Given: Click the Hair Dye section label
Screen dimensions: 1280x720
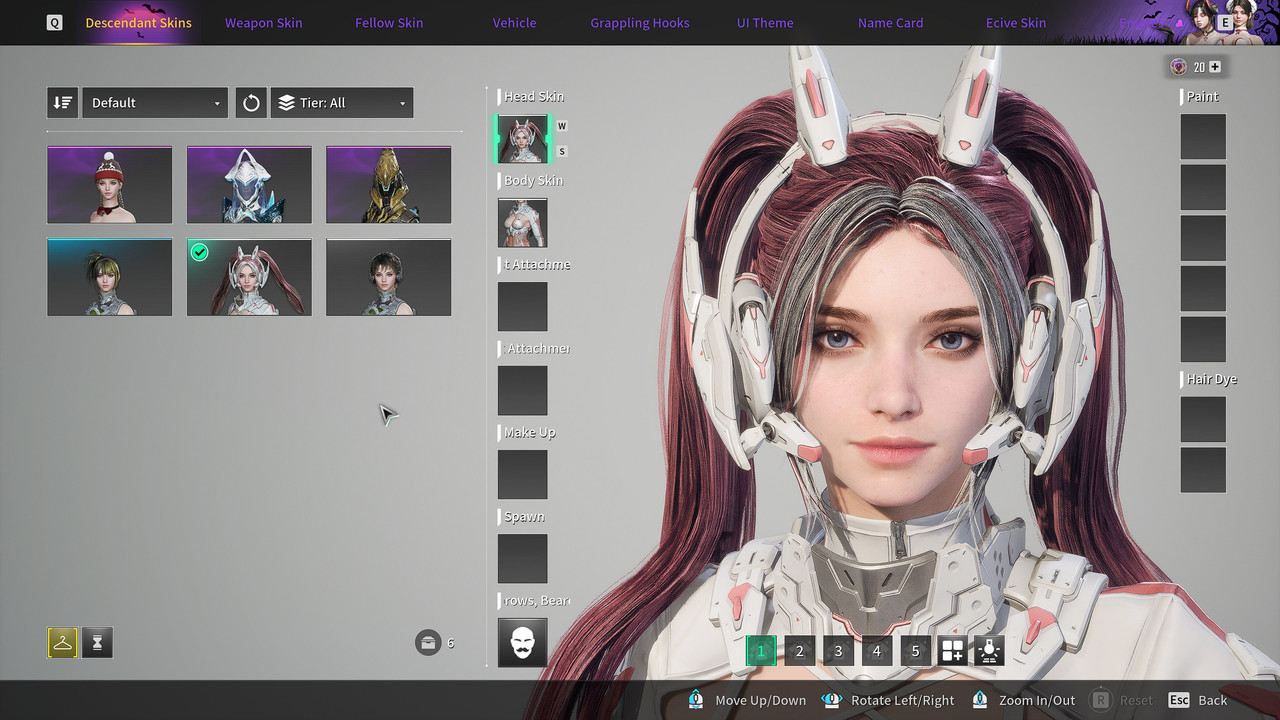Looking at the screenshot, I should (x=1212, y=379).
